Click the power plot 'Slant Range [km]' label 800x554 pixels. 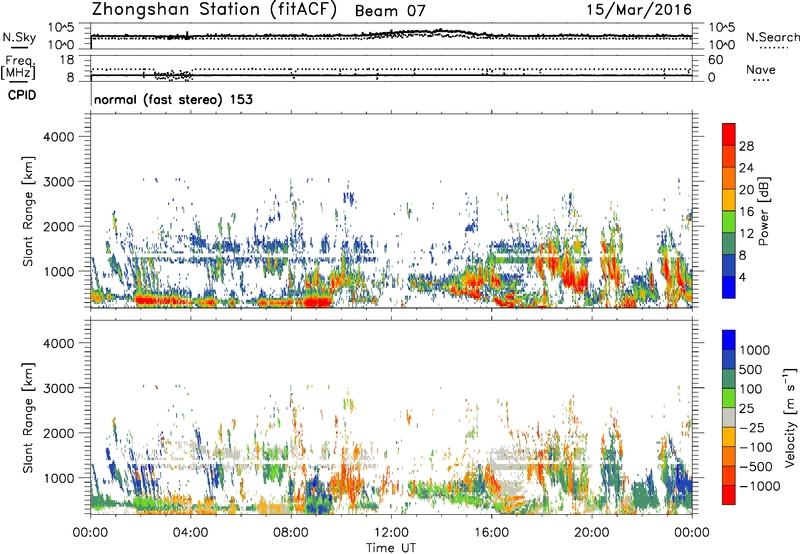(x=28, y=211)
